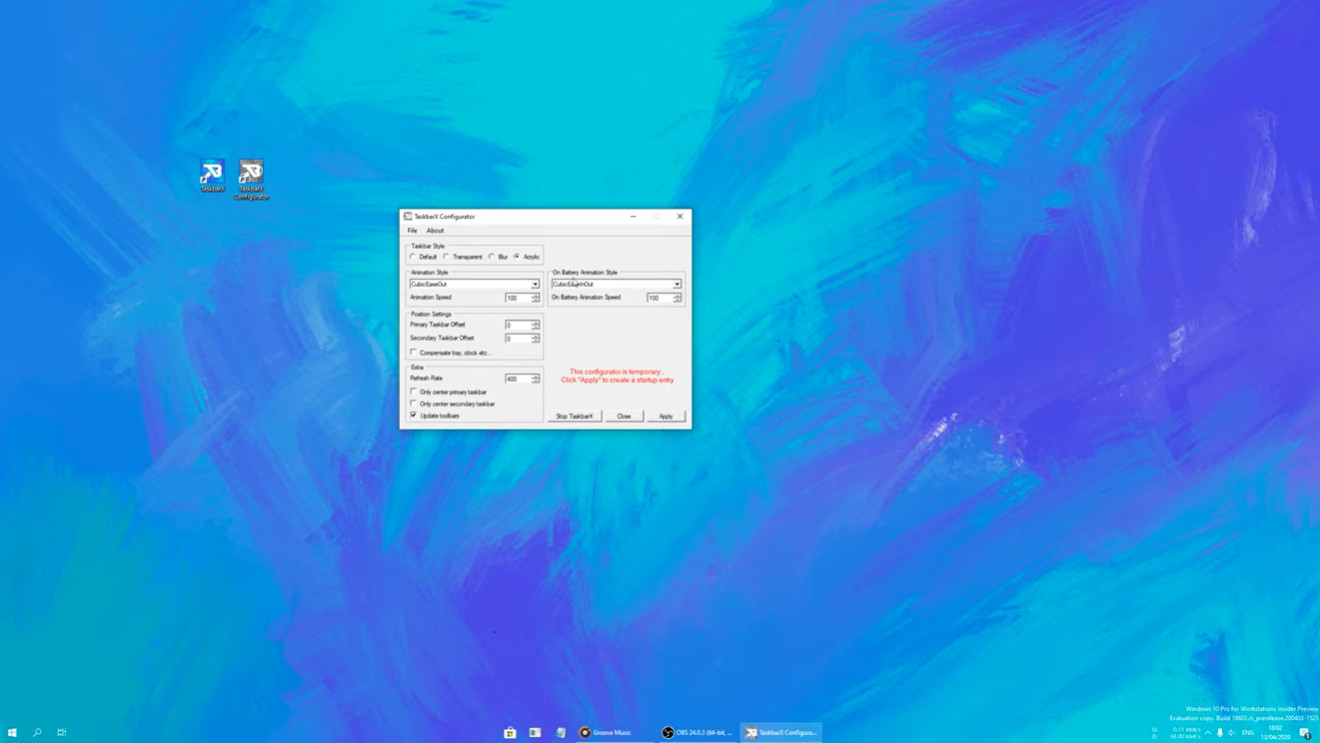The width and height of the screenshot is (1320, 743).
Task: Open the pinned app beside Microsoft Store
Action: pyautogui.click(x=535, y=732)
